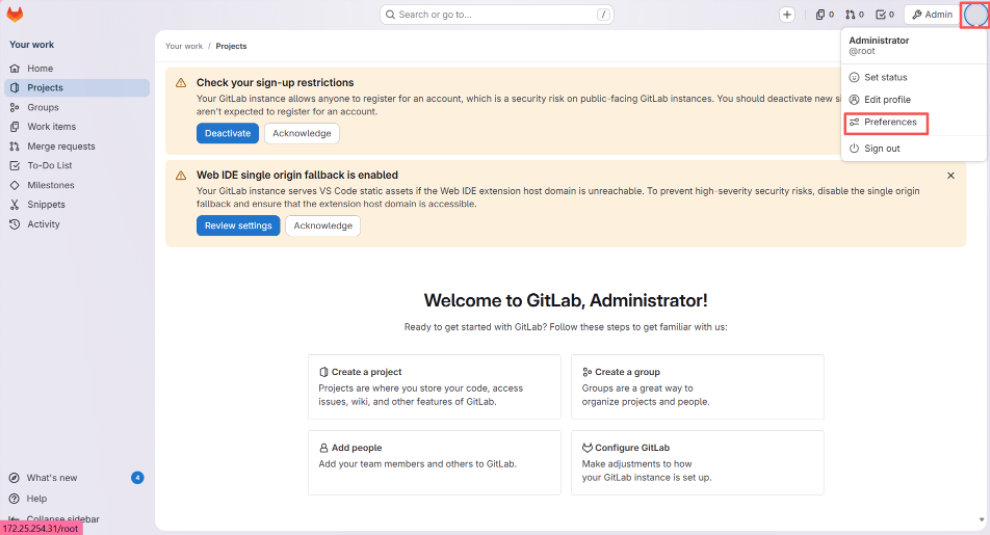Click the Activity history icon
The height and width of the screenshot is (535, 990).
(15, 224)
